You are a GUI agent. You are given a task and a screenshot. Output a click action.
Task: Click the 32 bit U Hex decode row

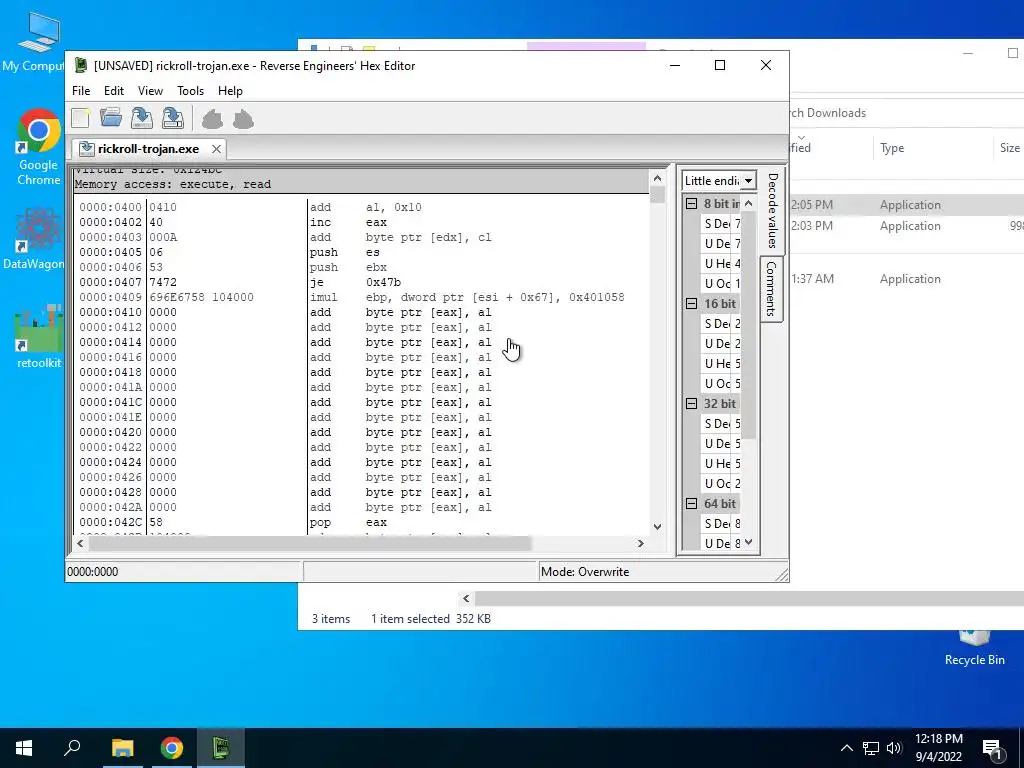point(722,464)
